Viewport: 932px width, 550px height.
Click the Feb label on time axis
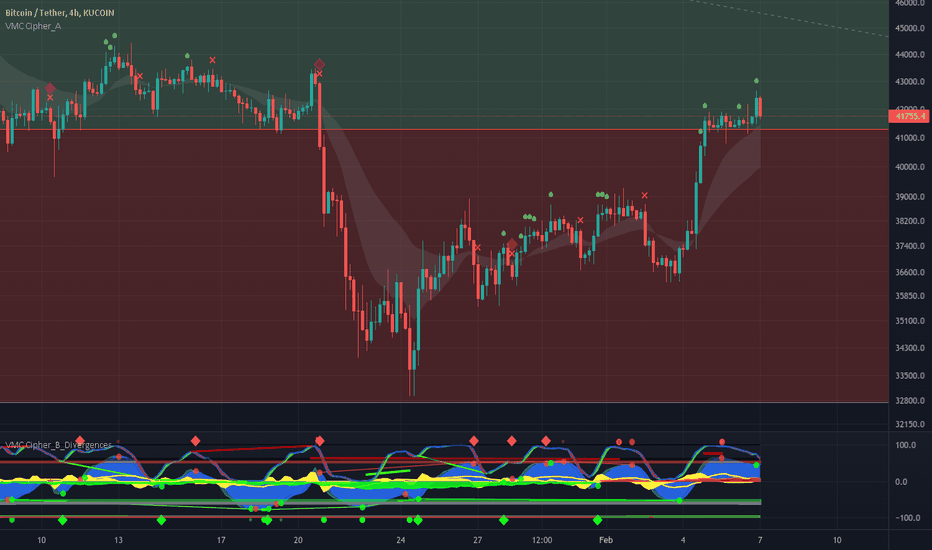(x=606, y=540)
